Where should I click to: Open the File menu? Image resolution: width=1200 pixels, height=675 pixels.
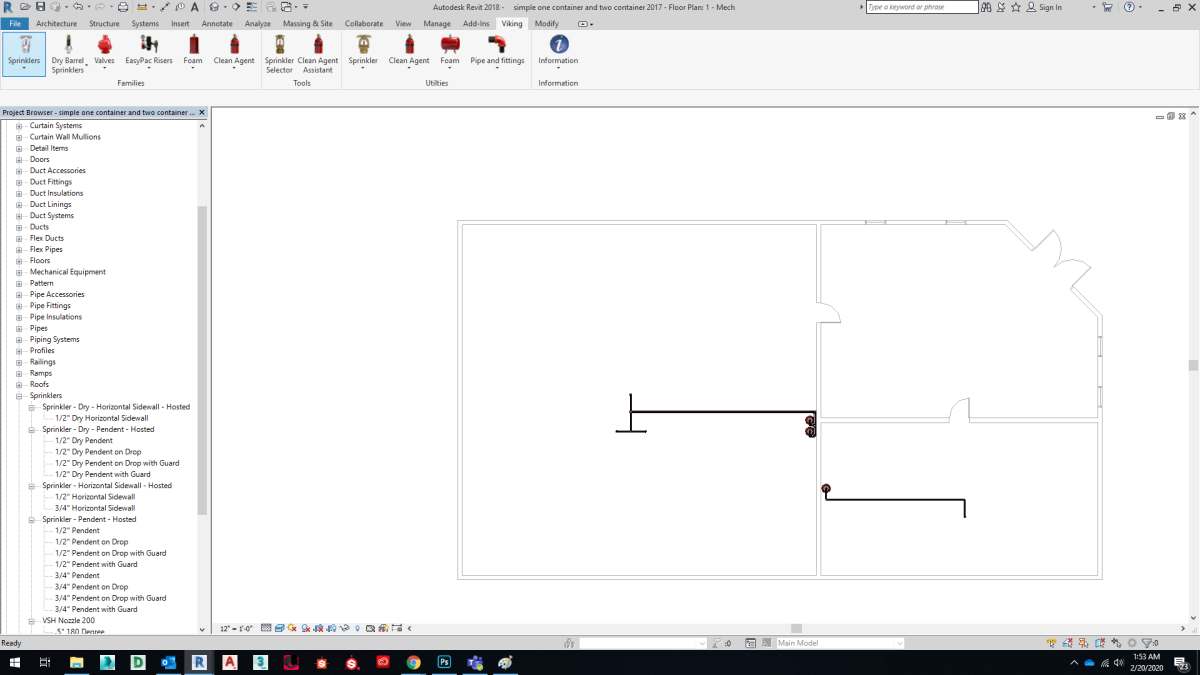coord(15,23)
